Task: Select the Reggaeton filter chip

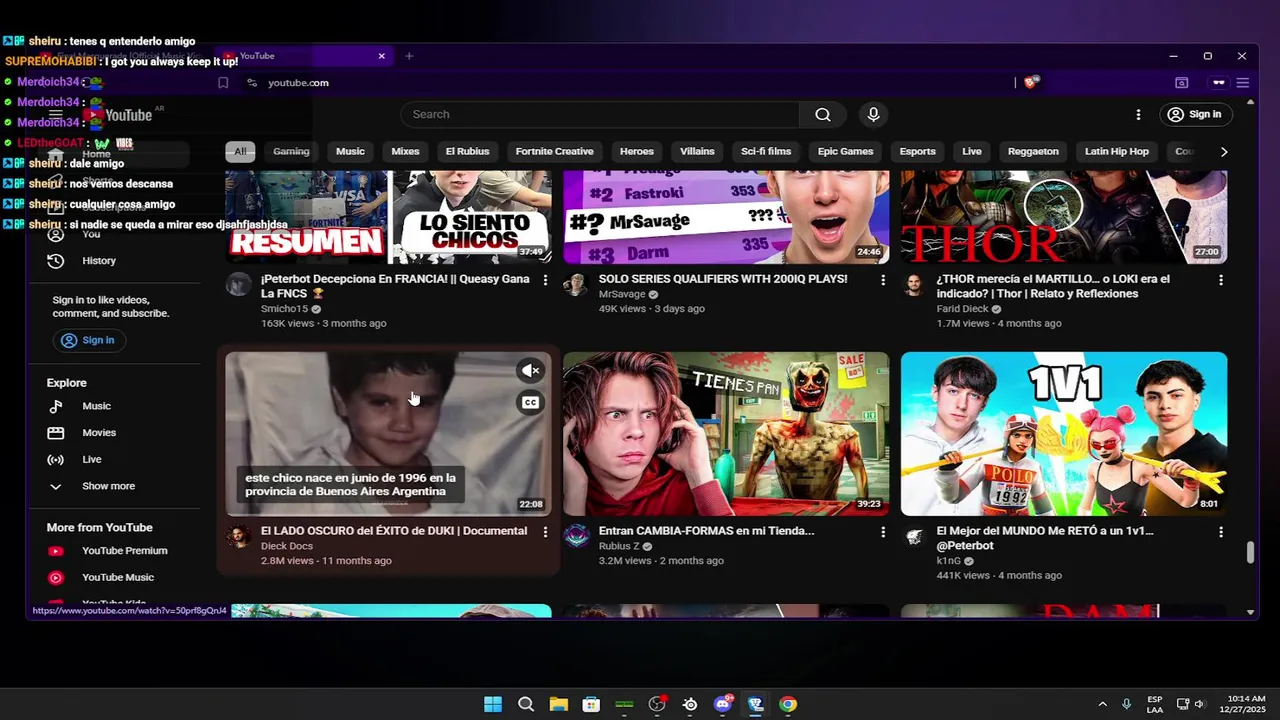Action: pos(1033,151)
